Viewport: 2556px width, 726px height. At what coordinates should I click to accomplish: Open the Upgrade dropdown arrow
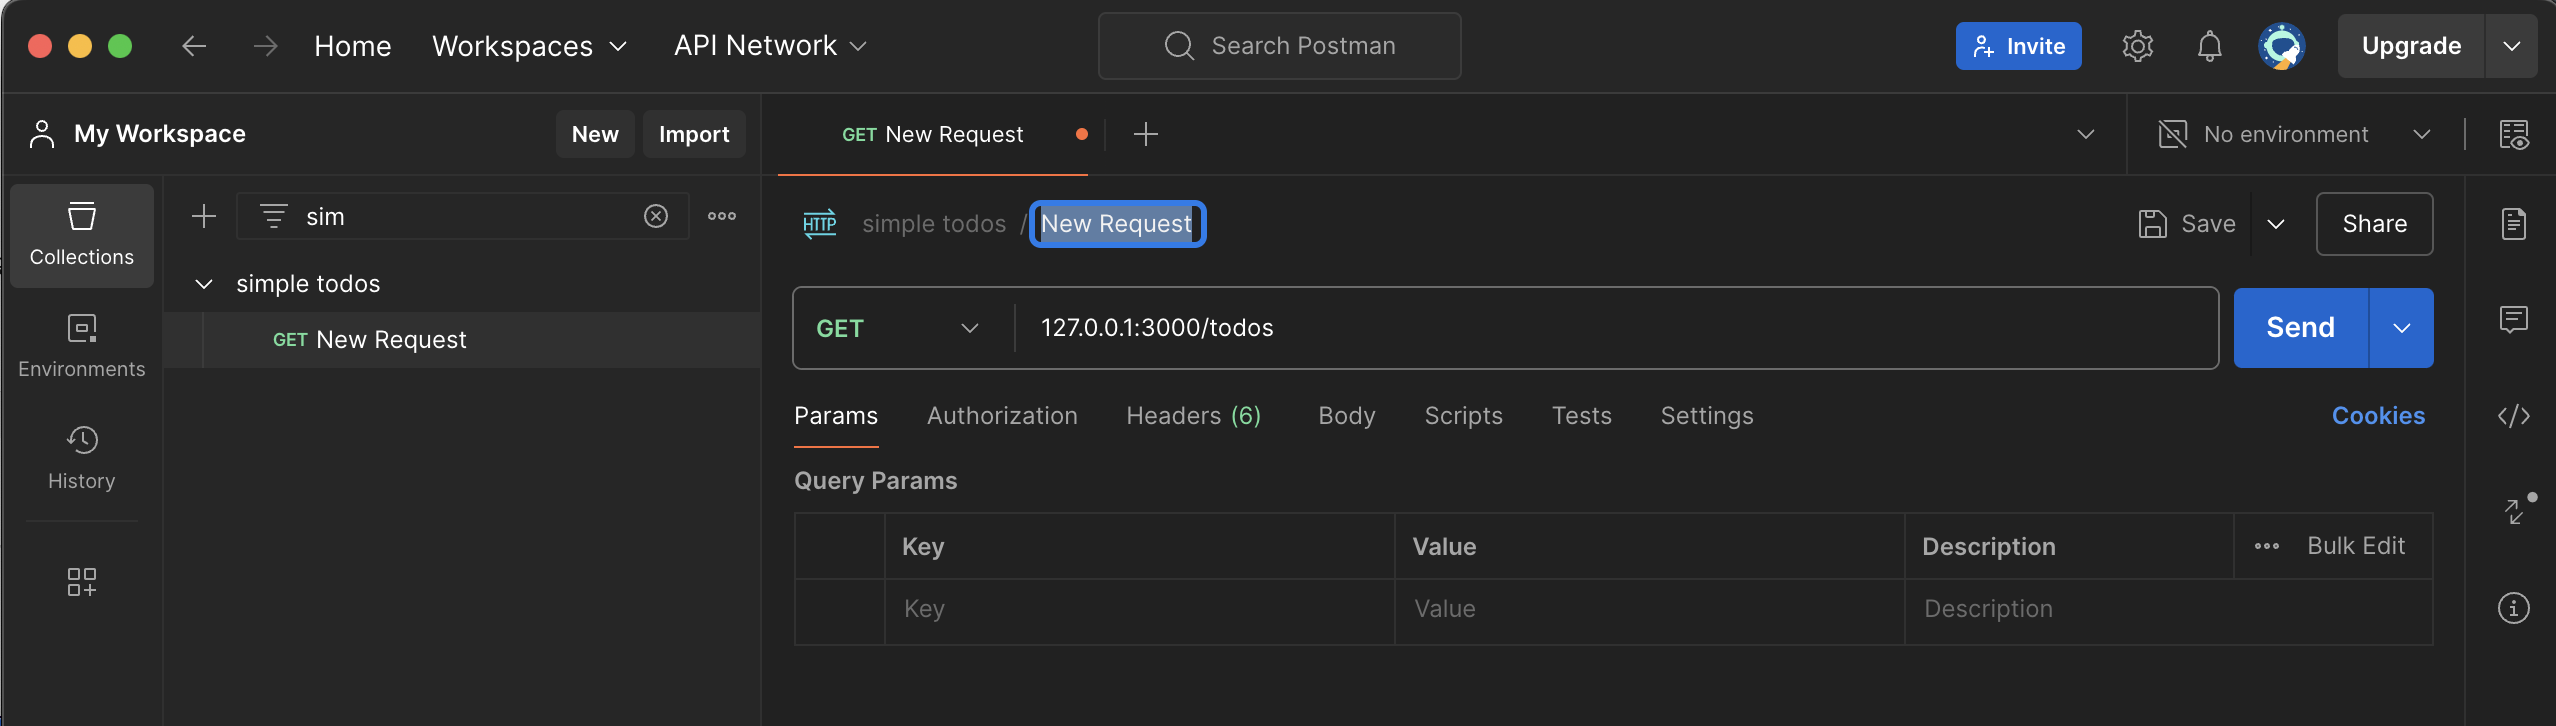click(2511, 46)
